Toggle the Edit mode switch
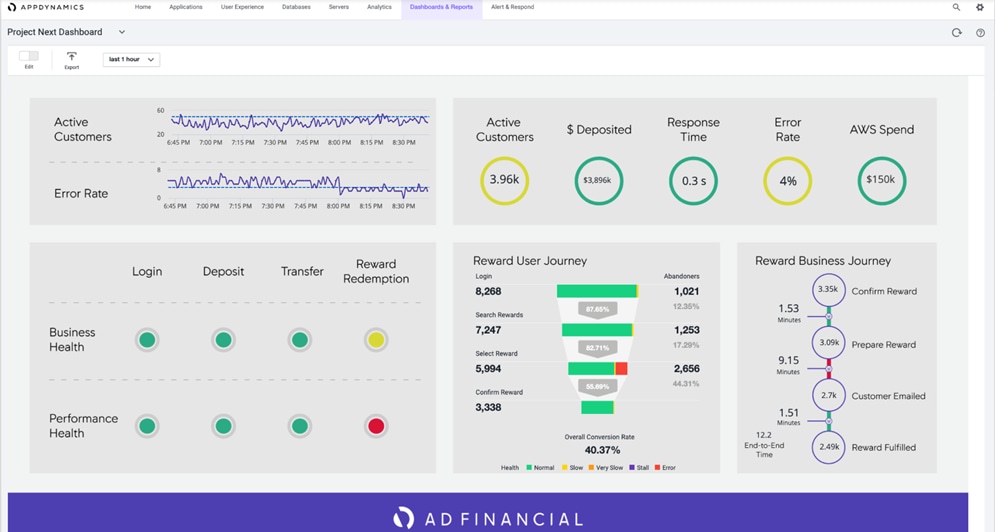The image size is (995, 532). pyautogui.click(x=29, y=56)
